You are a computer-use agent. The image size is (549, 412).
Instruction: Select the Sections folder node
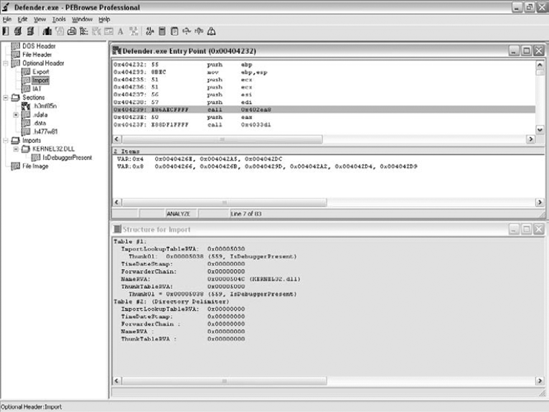pos(33,97)
